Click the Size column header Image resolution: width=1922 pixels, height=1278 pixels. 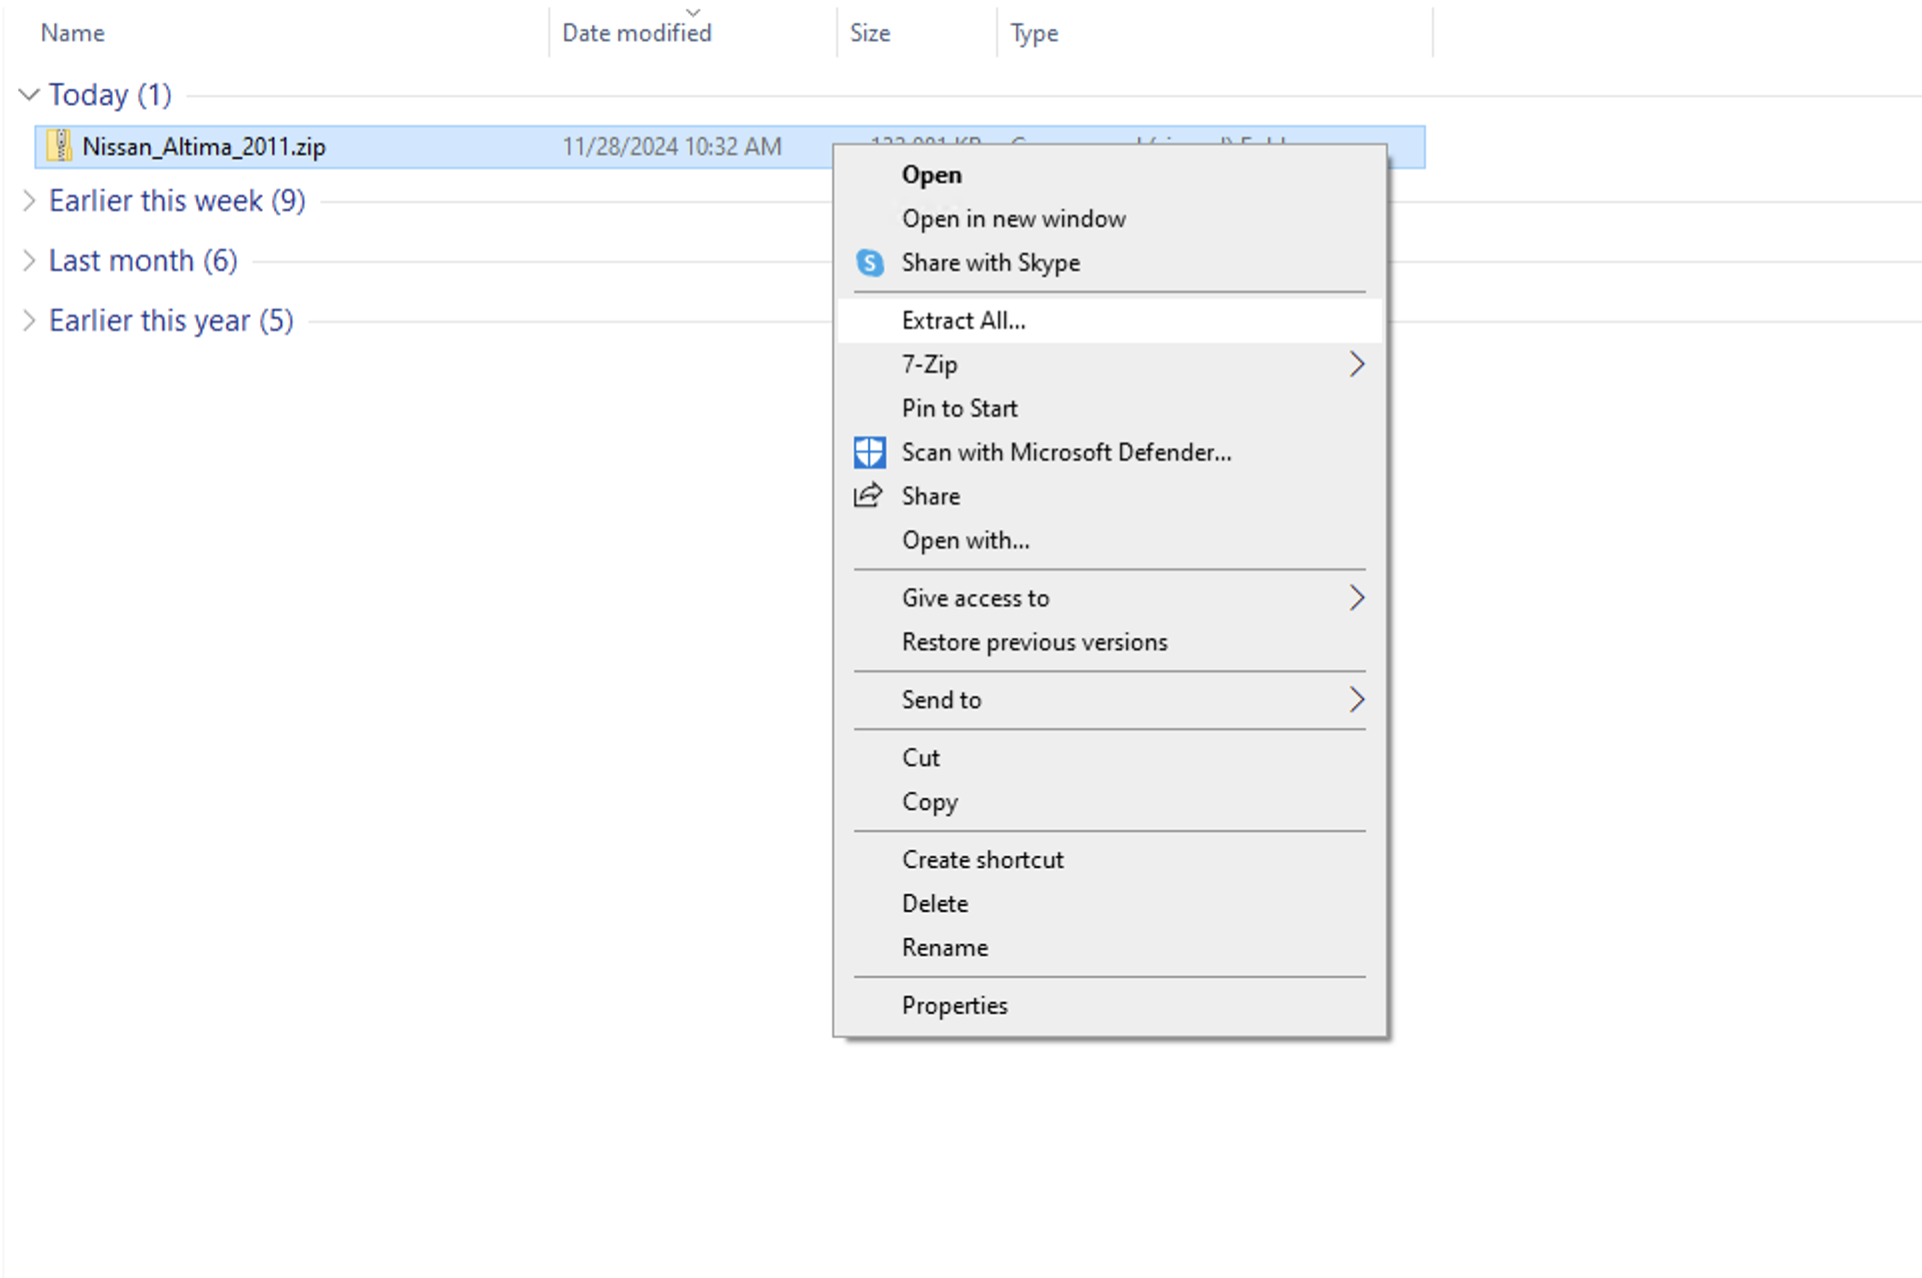point(869,33)
